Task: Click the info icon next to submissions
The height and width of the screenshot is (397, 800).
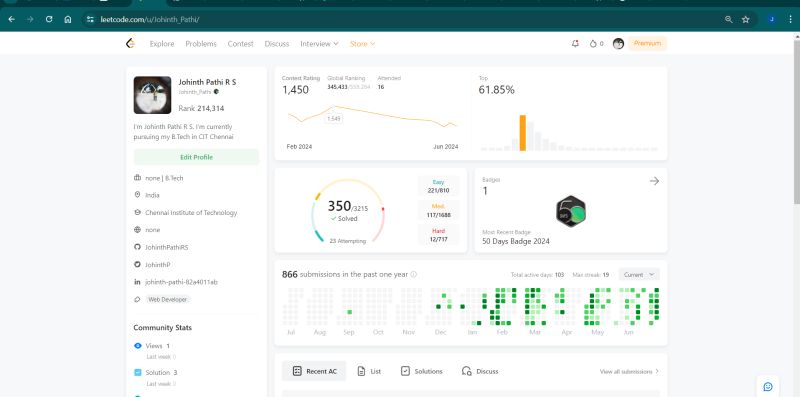Action: (413, 275)
